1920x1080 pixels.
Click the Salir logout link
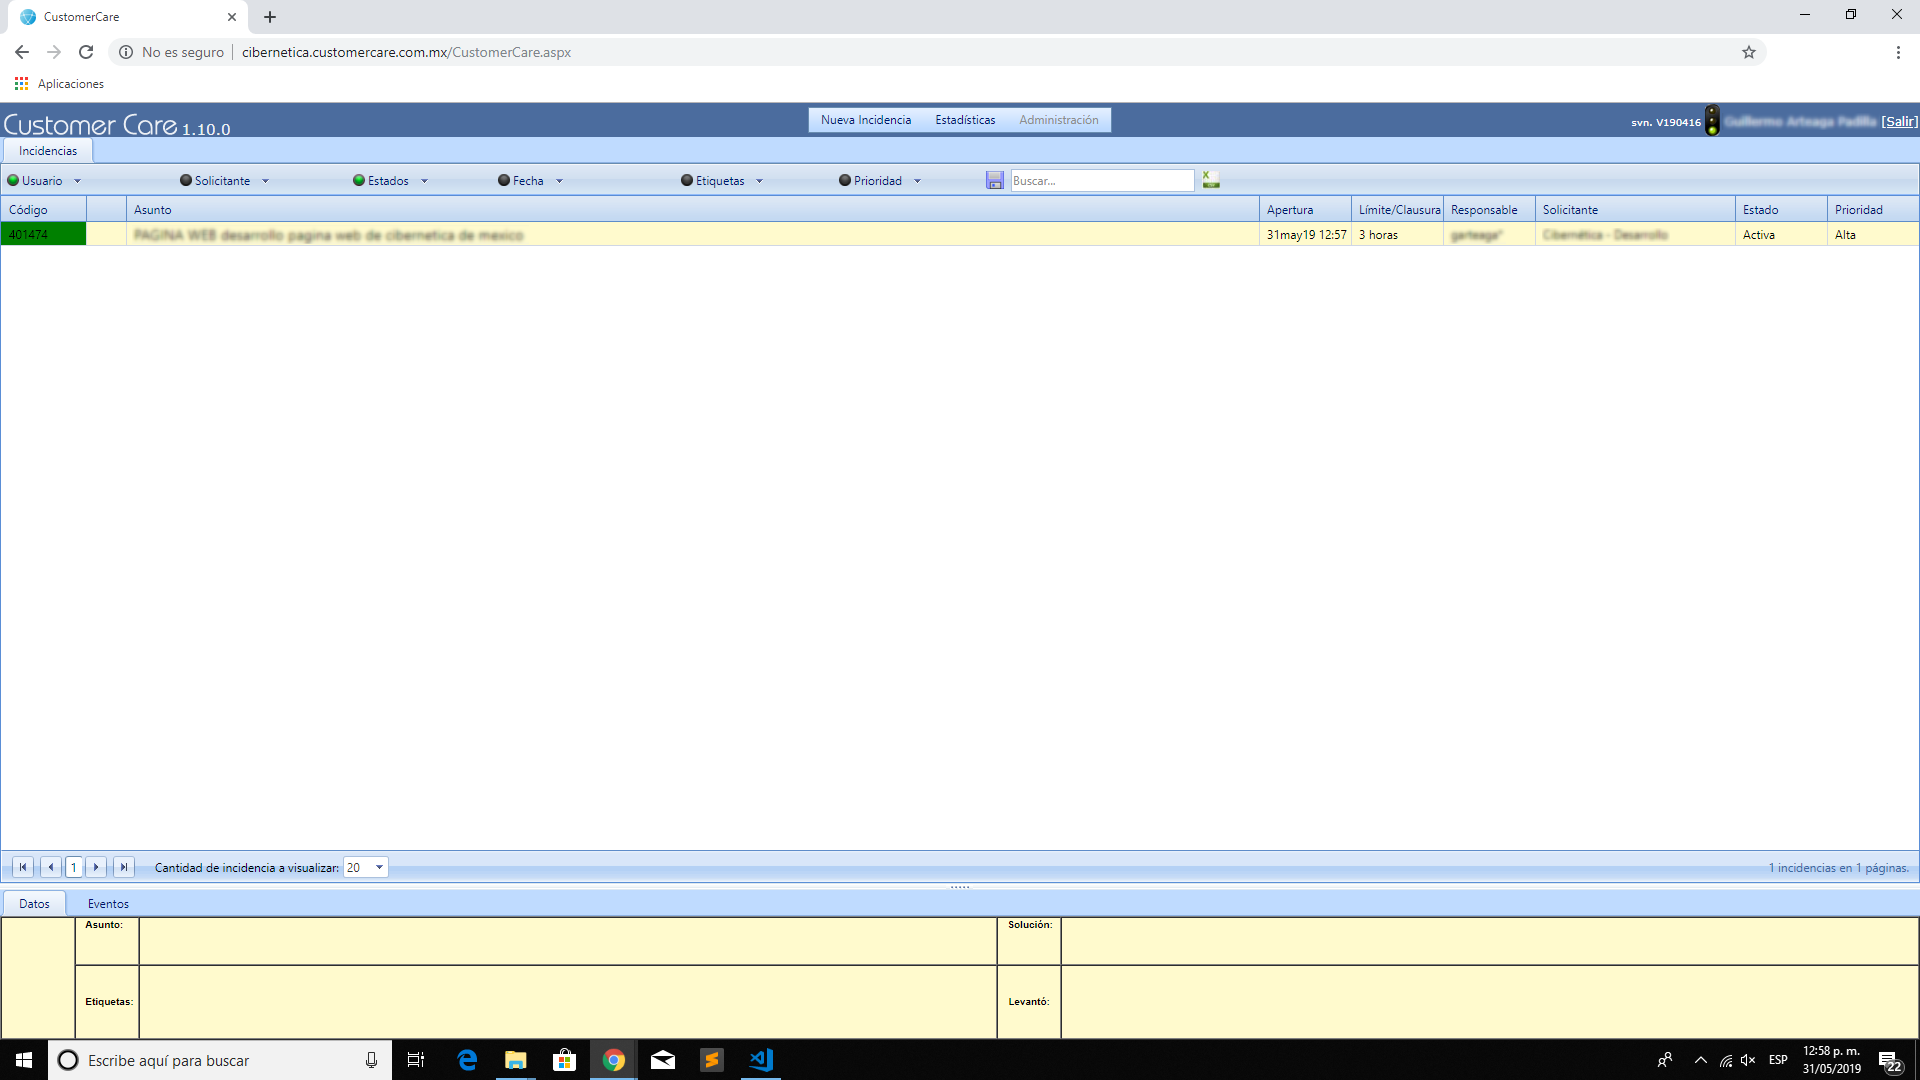point(1899,121)
